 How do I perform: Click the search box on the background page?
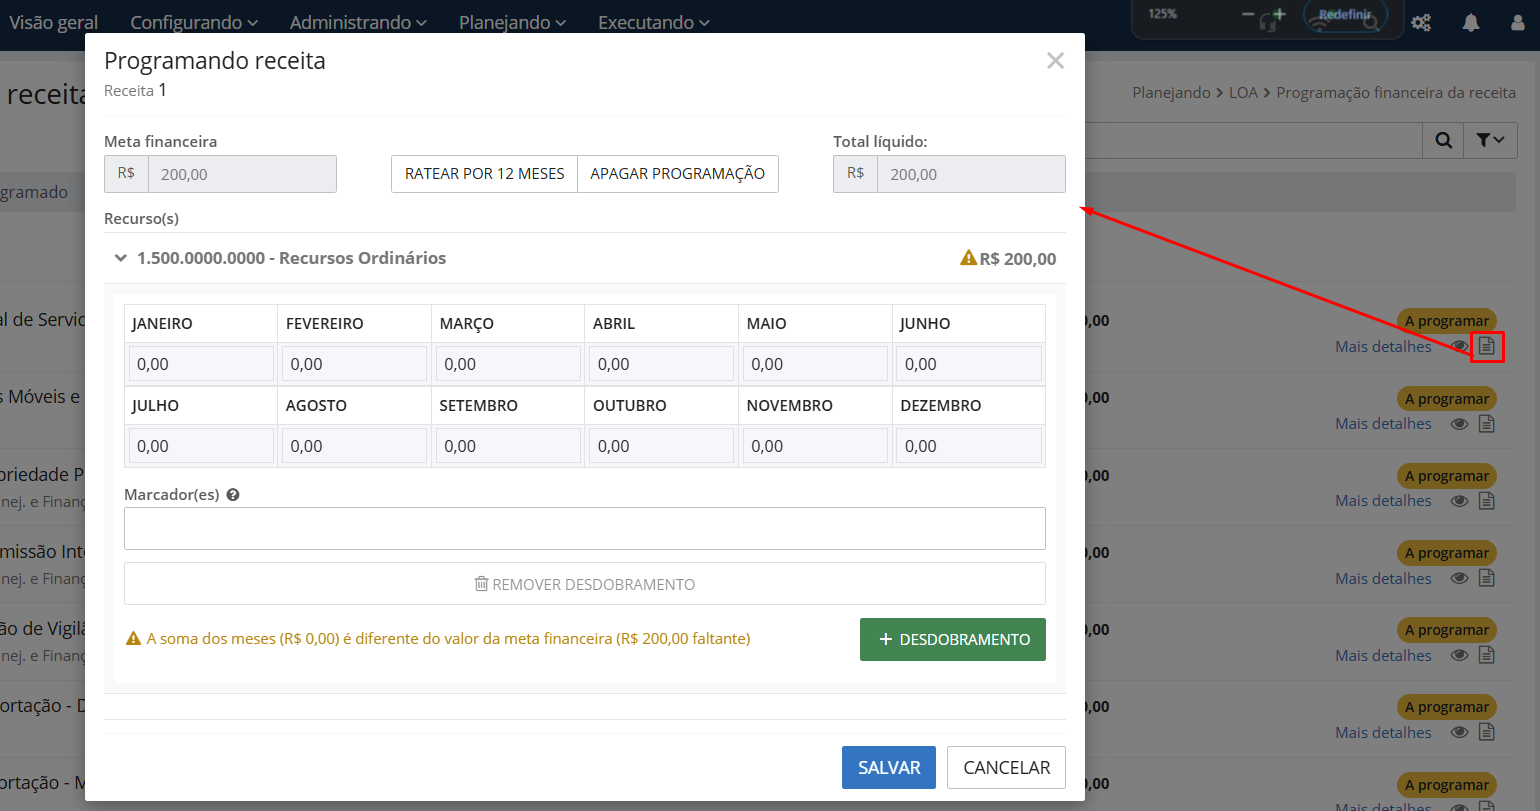(1254, 140)
